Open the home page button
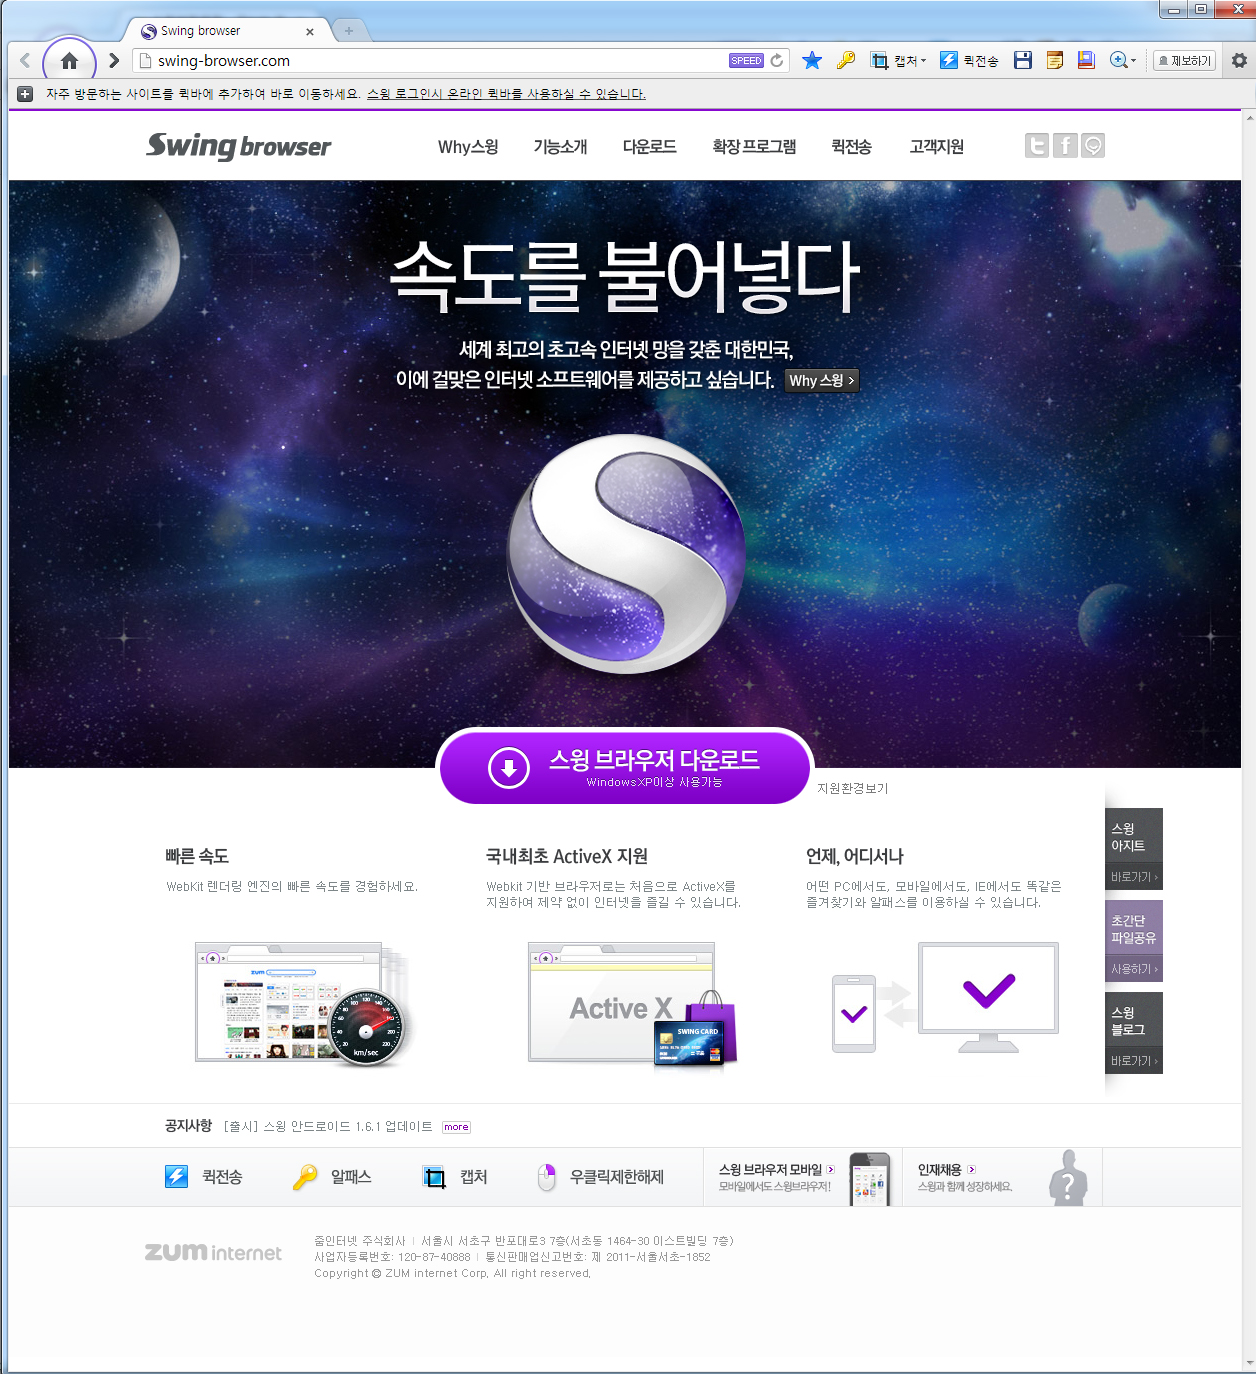 pyautogui.click(x=69, y=61)
